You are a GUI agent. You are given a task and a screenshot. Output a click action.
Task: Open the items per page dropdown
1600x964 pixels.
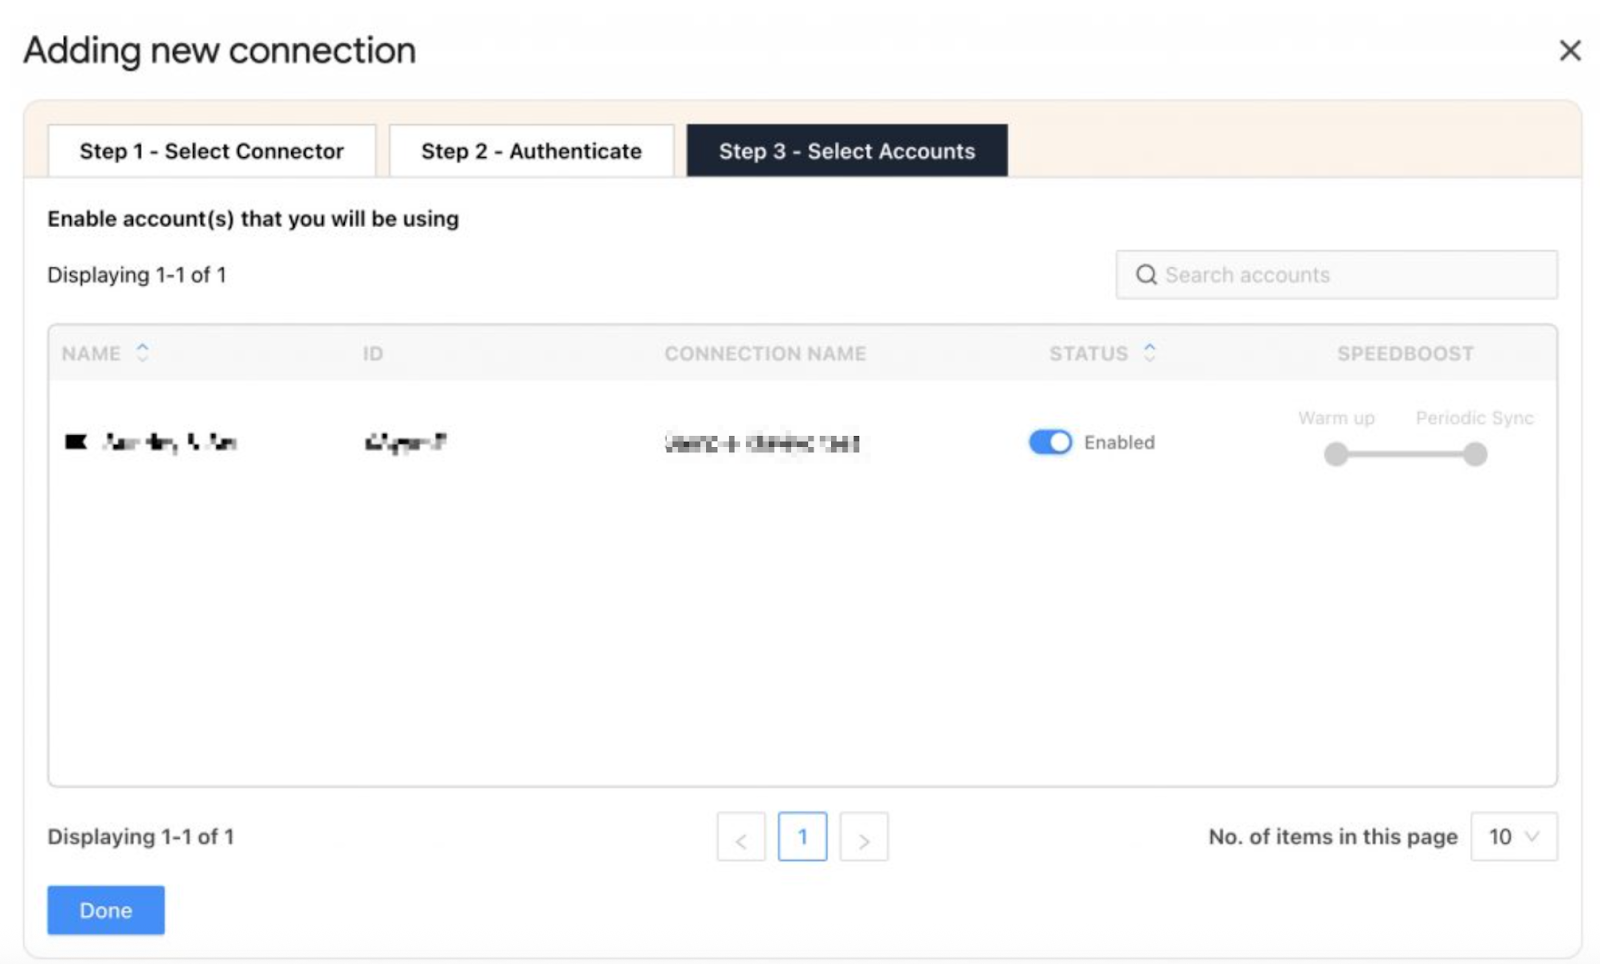tap(1513, 837)
